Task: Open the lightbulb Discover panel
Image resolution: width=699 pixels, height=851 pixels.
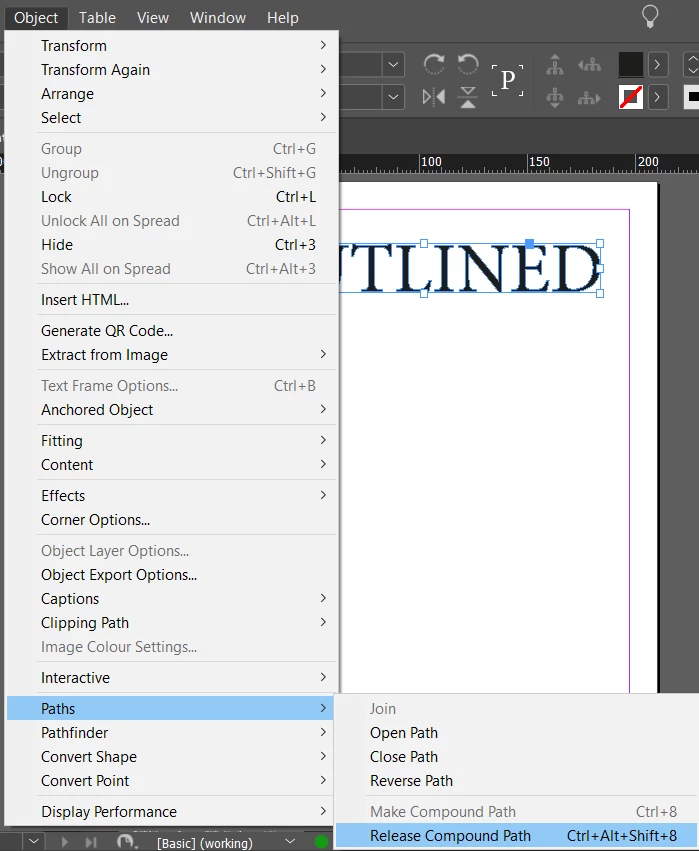Action: coord(650,16)
